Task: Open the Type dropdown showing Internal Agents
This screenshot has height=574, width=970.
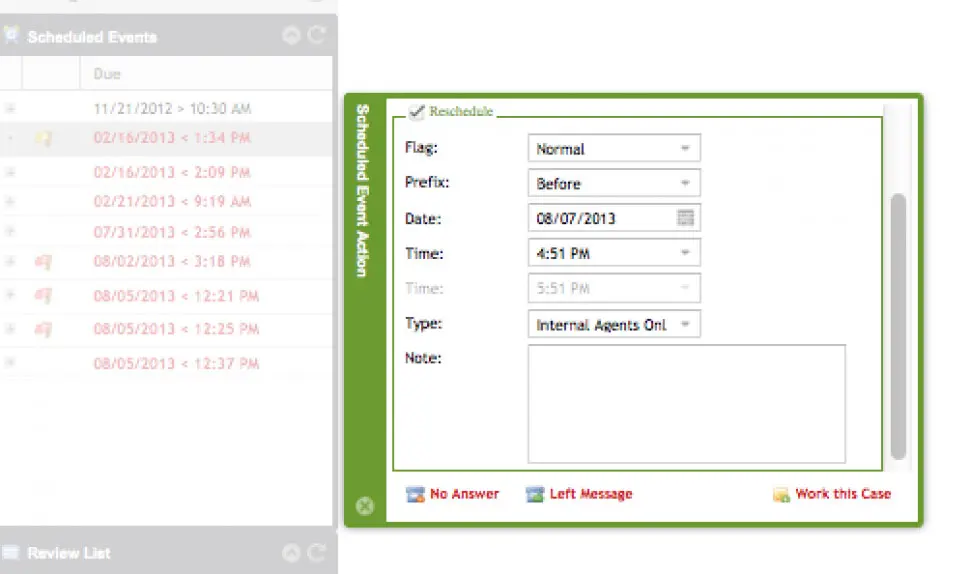Action: click(614, 324)
